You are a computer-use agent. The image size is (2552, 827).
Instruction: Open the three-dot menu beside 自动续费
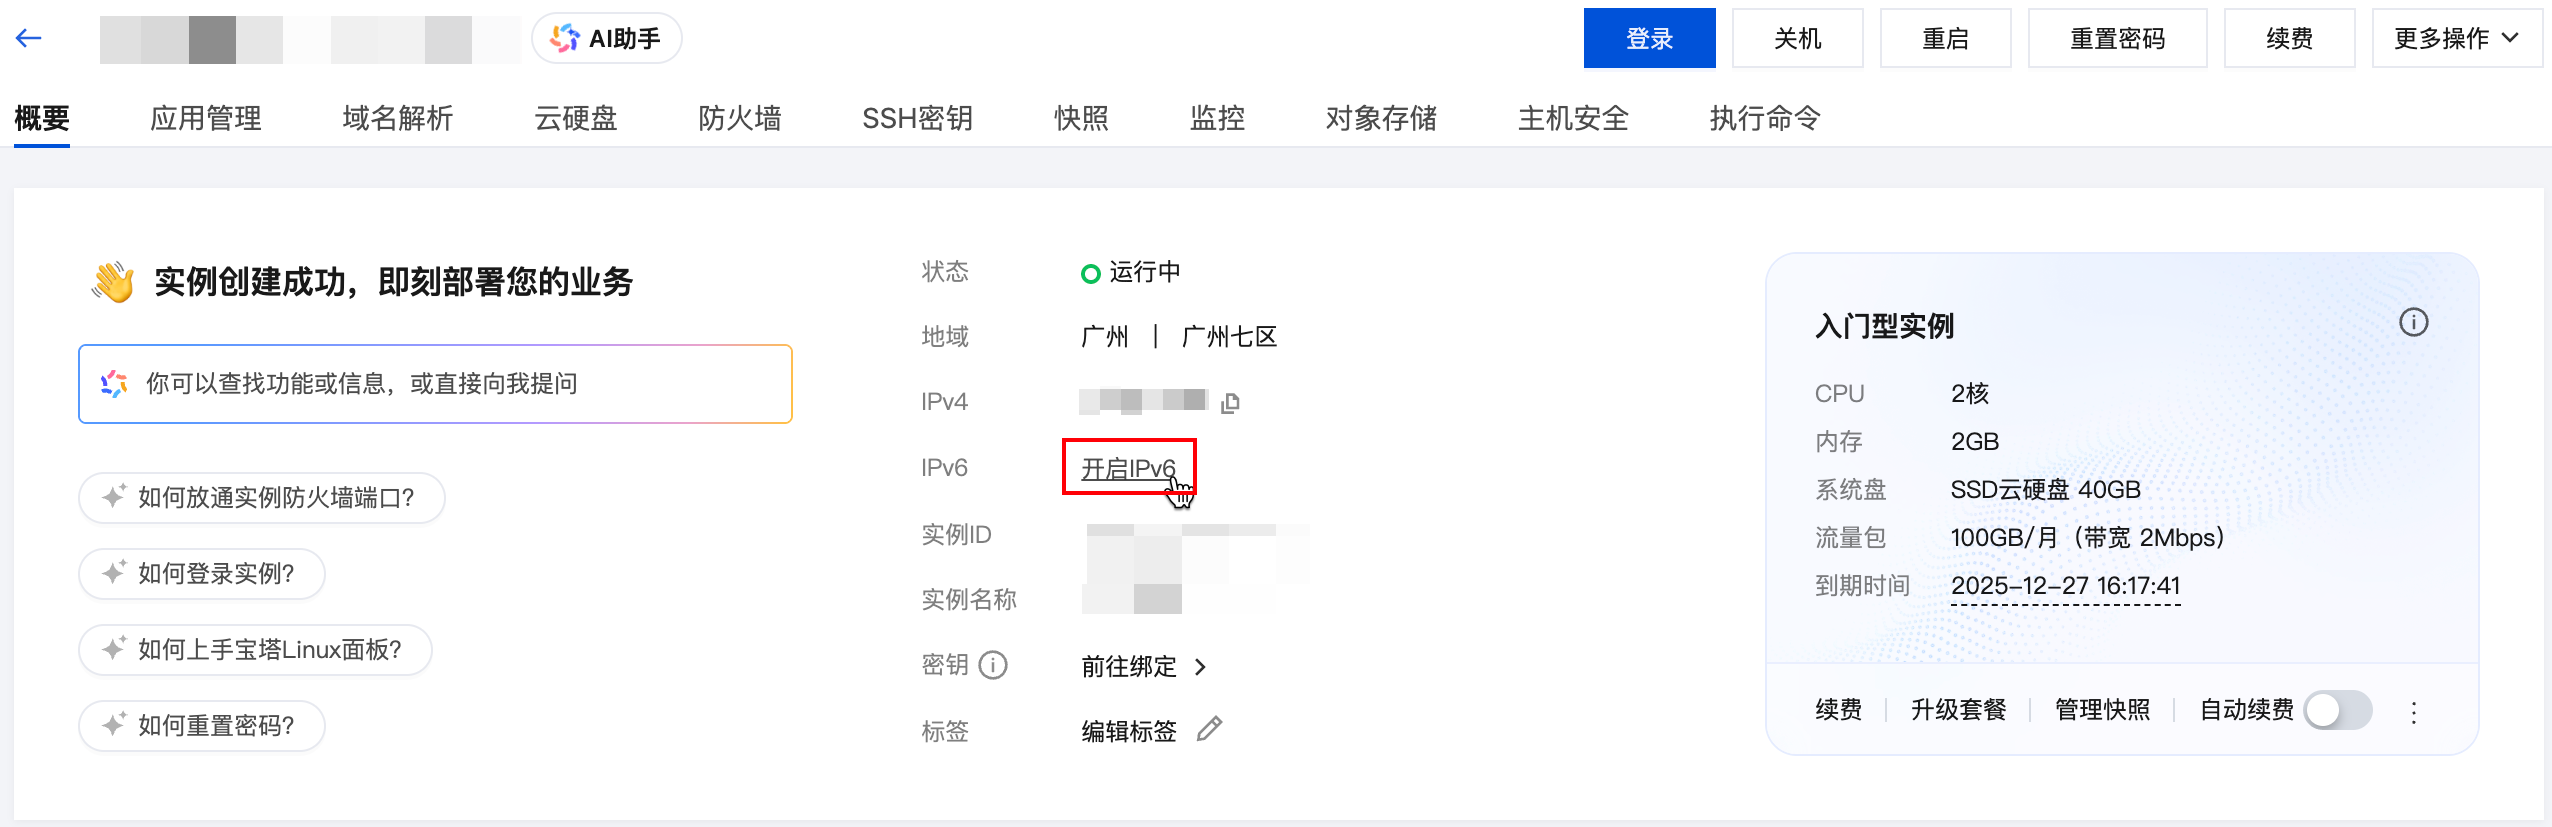tap(2413, 712)
